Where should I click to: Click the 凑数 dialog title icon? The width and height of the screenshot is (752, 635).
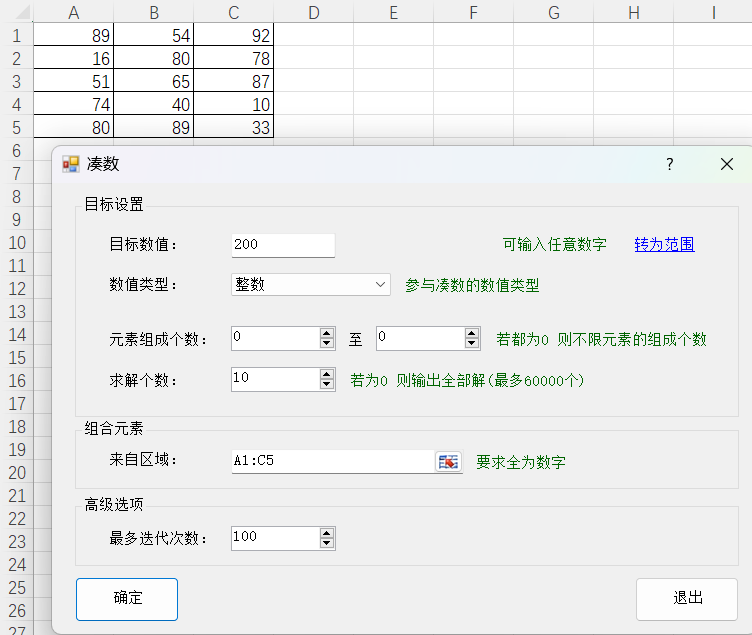[70, 164]
